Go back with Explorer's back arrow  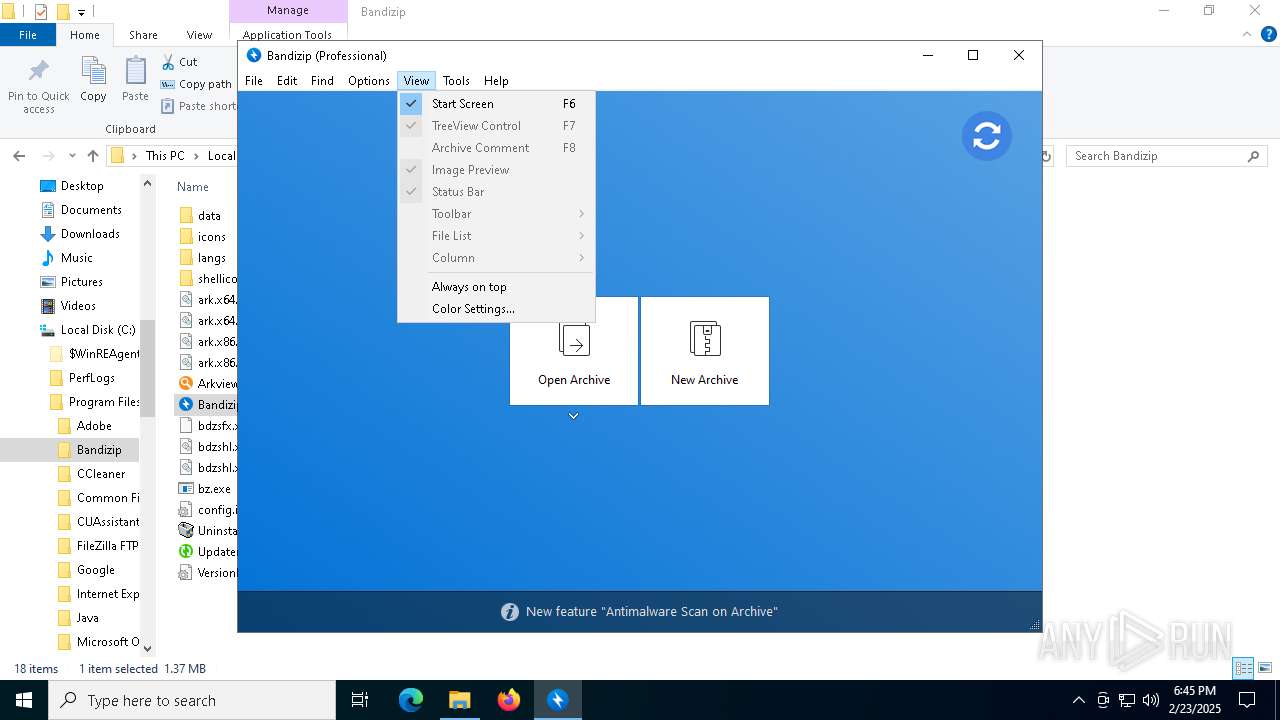pyautogui.click(x=19, y=156)
